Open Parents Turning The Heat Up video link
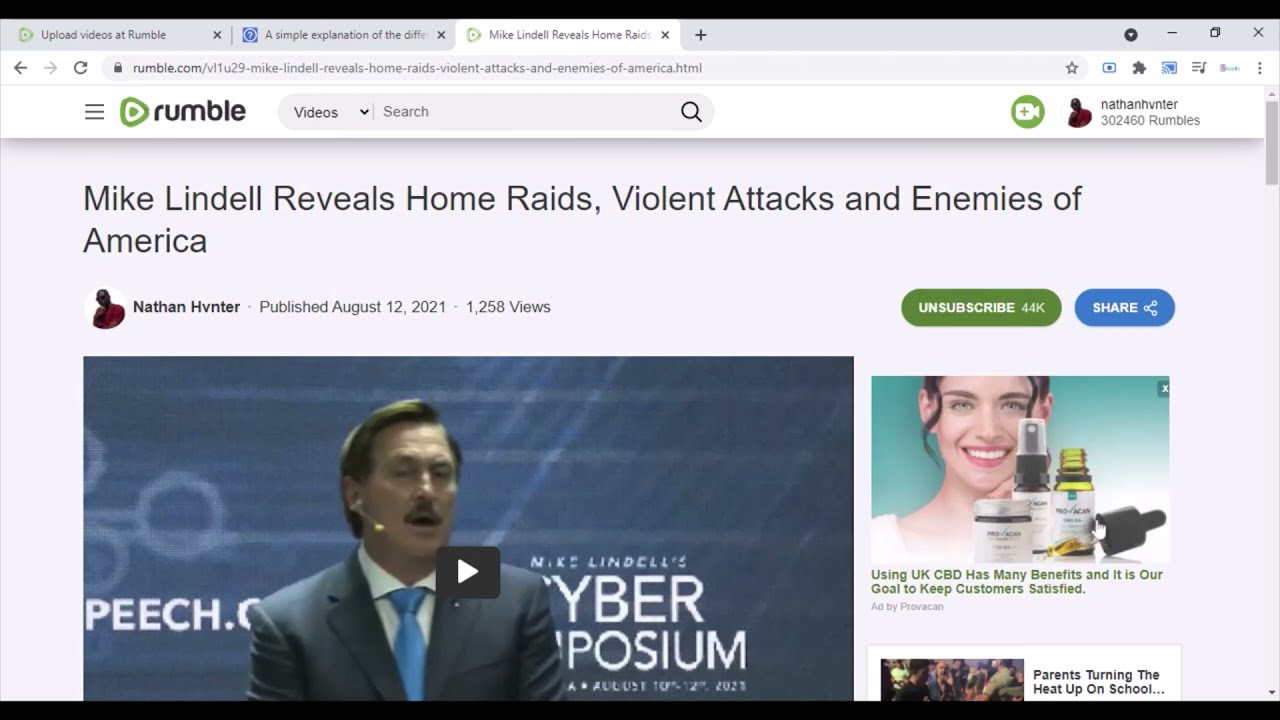Viewport: 1280px width, 720px height. [x=1099, y=682]
